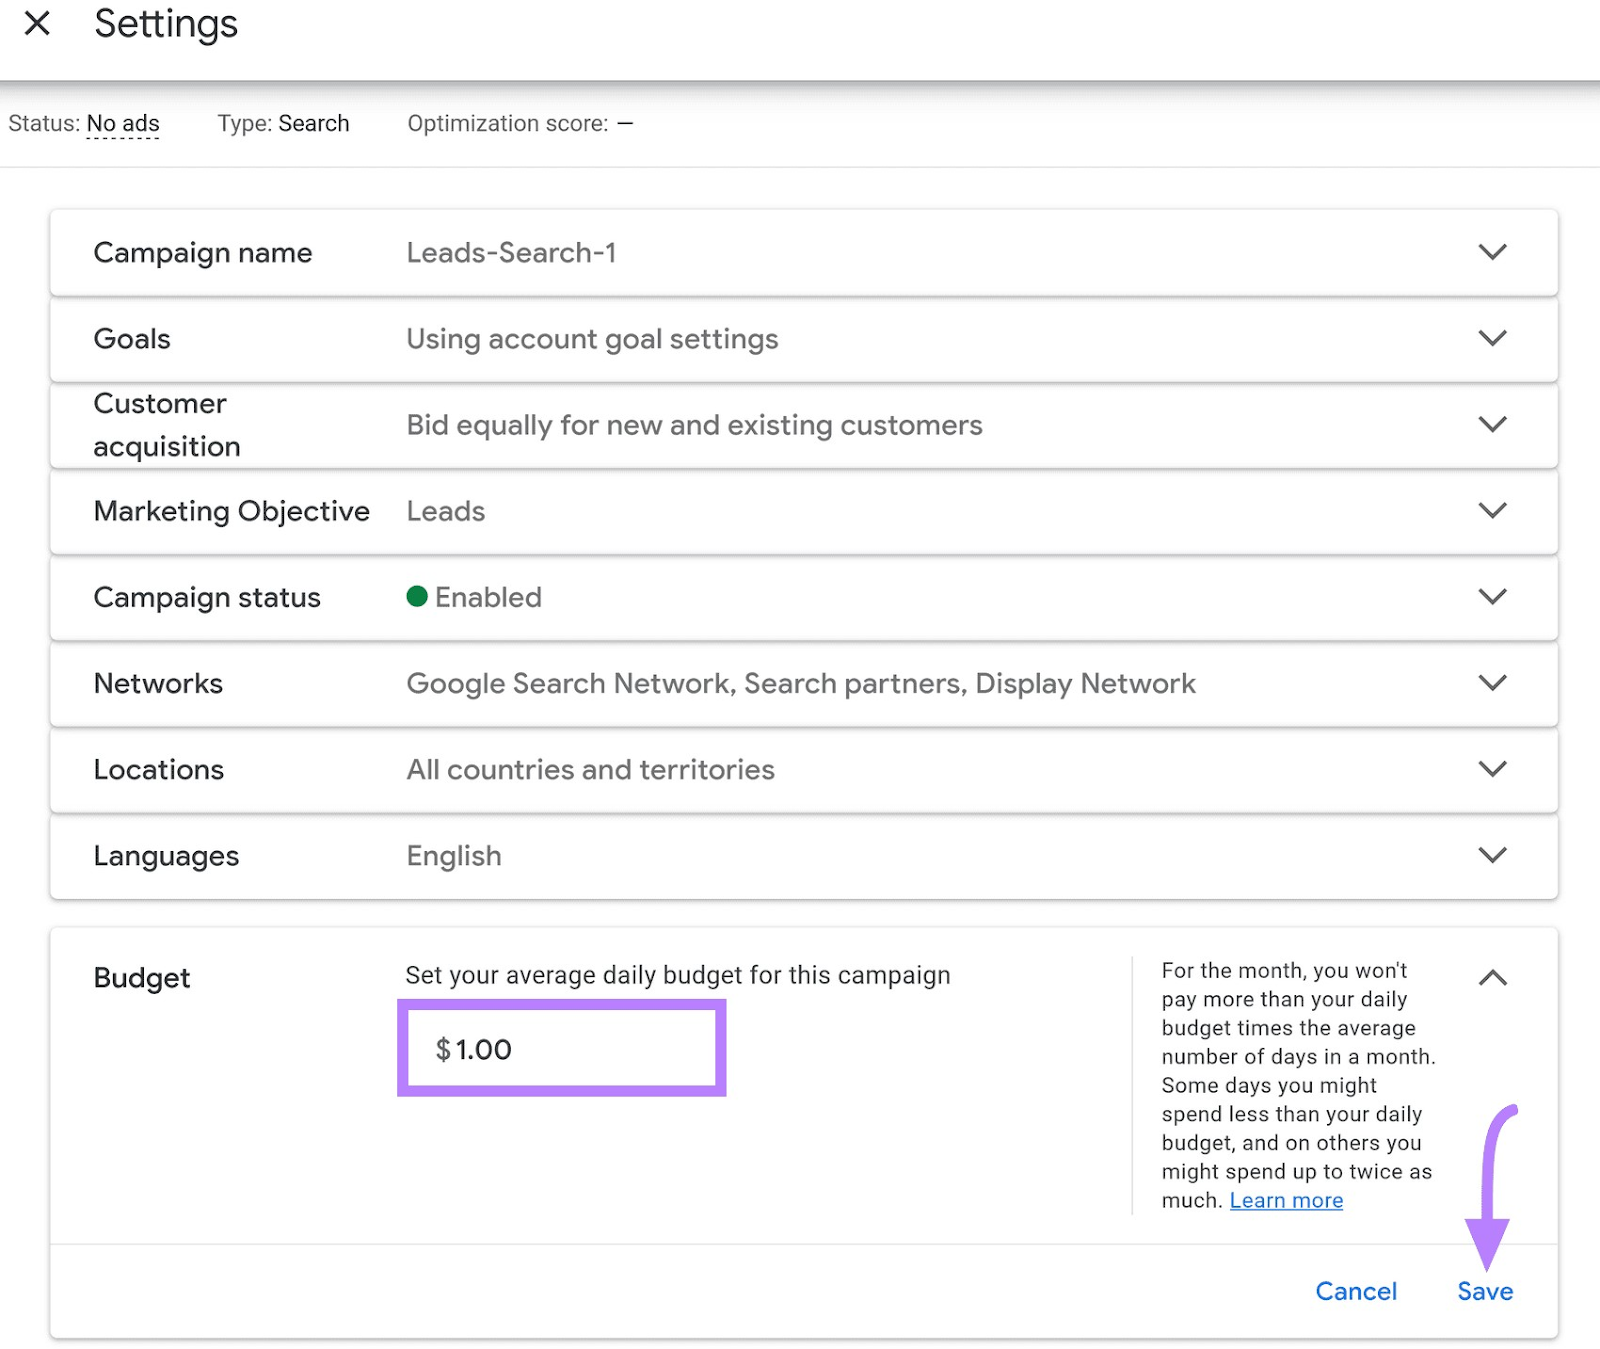
Task: Open the Learn more link
Action: pos(1286,1200)
